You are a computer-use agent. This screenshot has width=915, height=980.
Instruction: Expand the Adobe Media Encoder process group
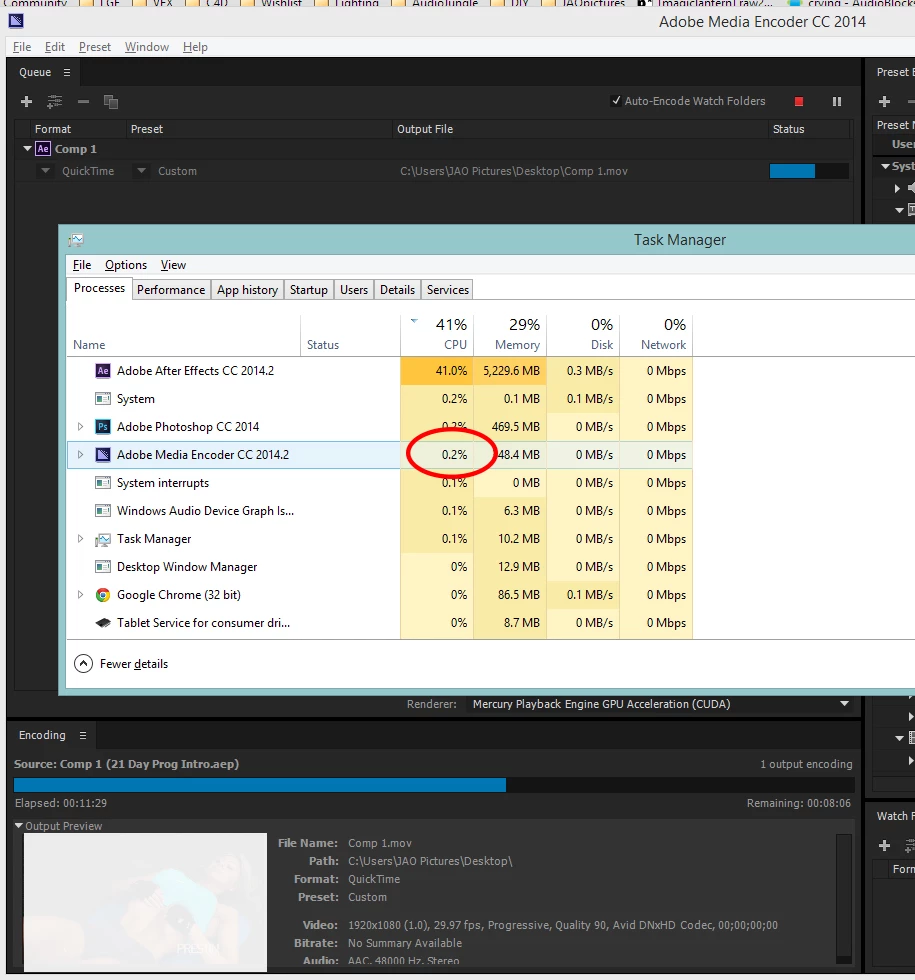click(80, 455)
